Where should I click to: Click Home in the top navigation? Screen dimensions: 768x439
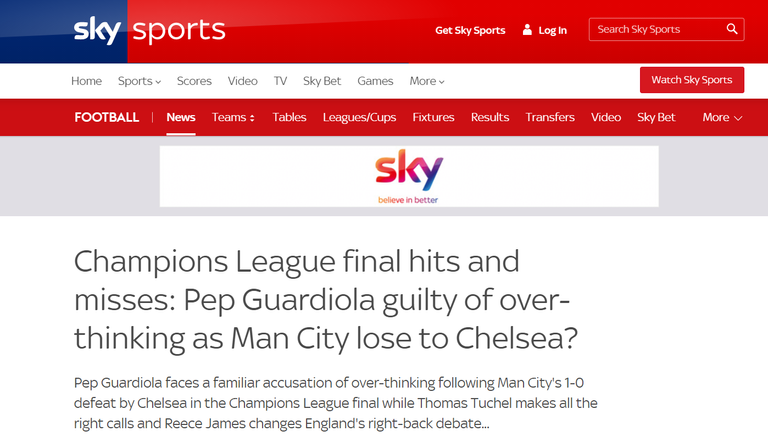click(x=87, y=81)
